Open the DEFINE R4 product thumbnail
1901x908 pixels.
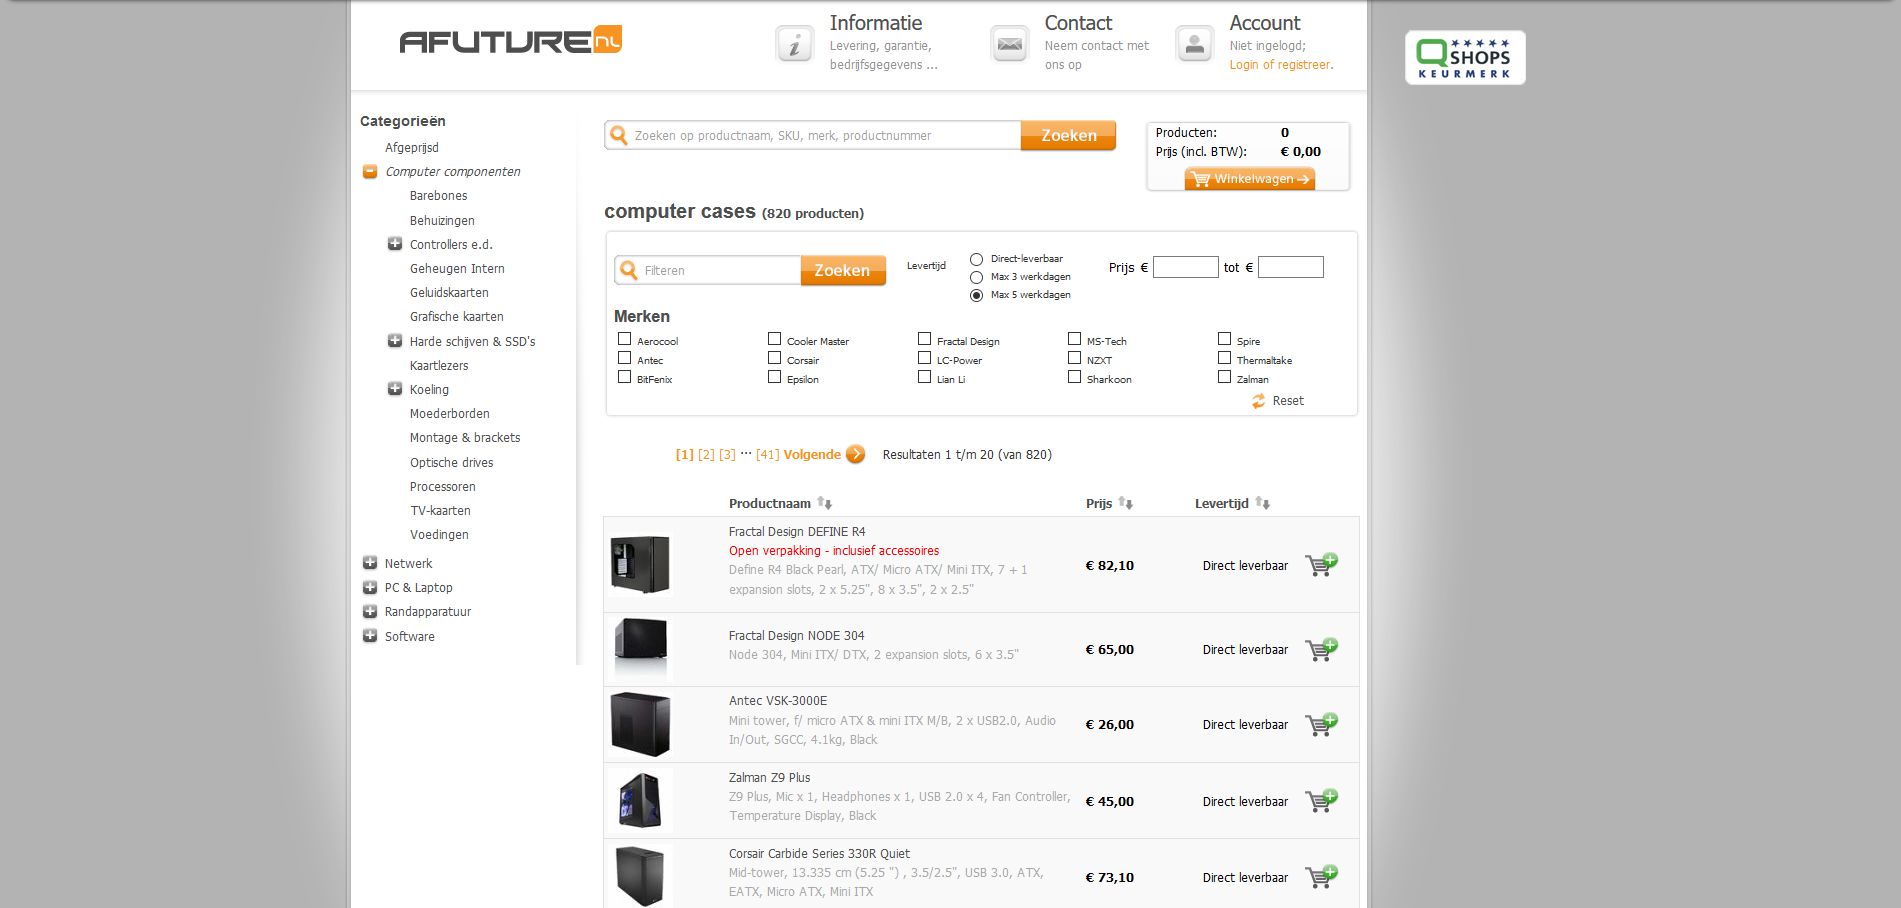click(640, 564)
